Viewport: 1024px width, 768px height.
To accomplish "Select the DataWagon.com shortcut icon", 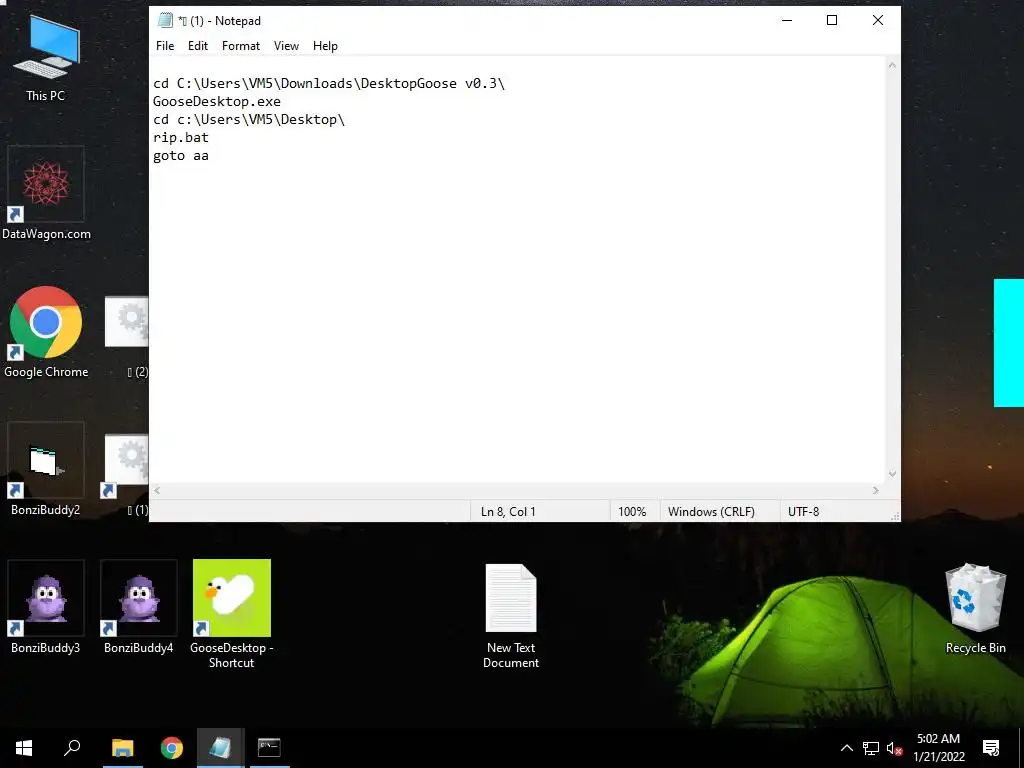I will coord(46,193).
